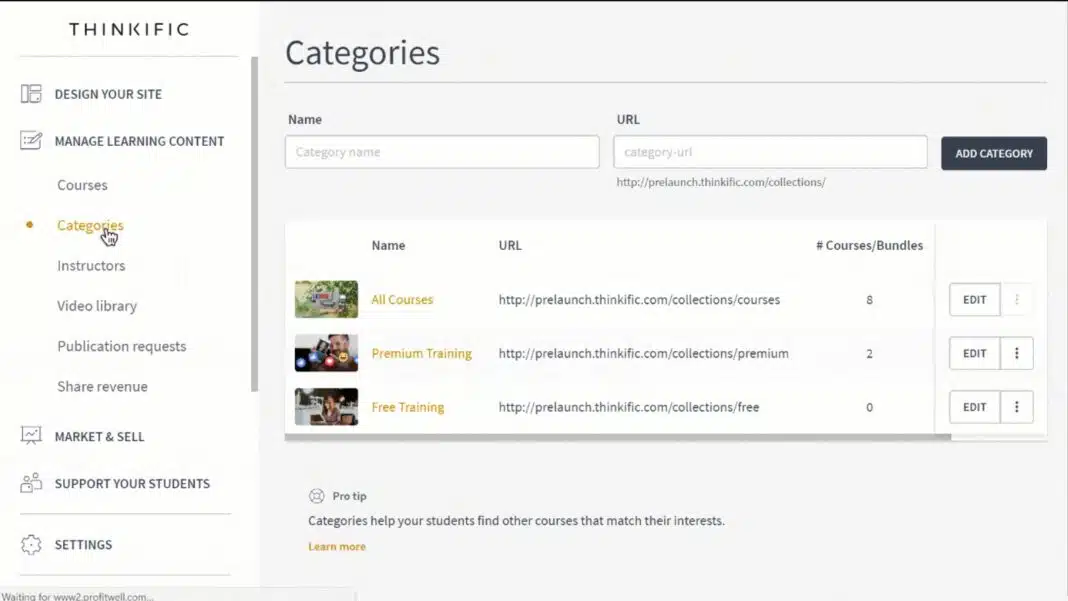Image resolution: width=1068 pixels, height=601 pixels.
Task: Click the Market & Sell chart icon
Action: pos(31,436)
